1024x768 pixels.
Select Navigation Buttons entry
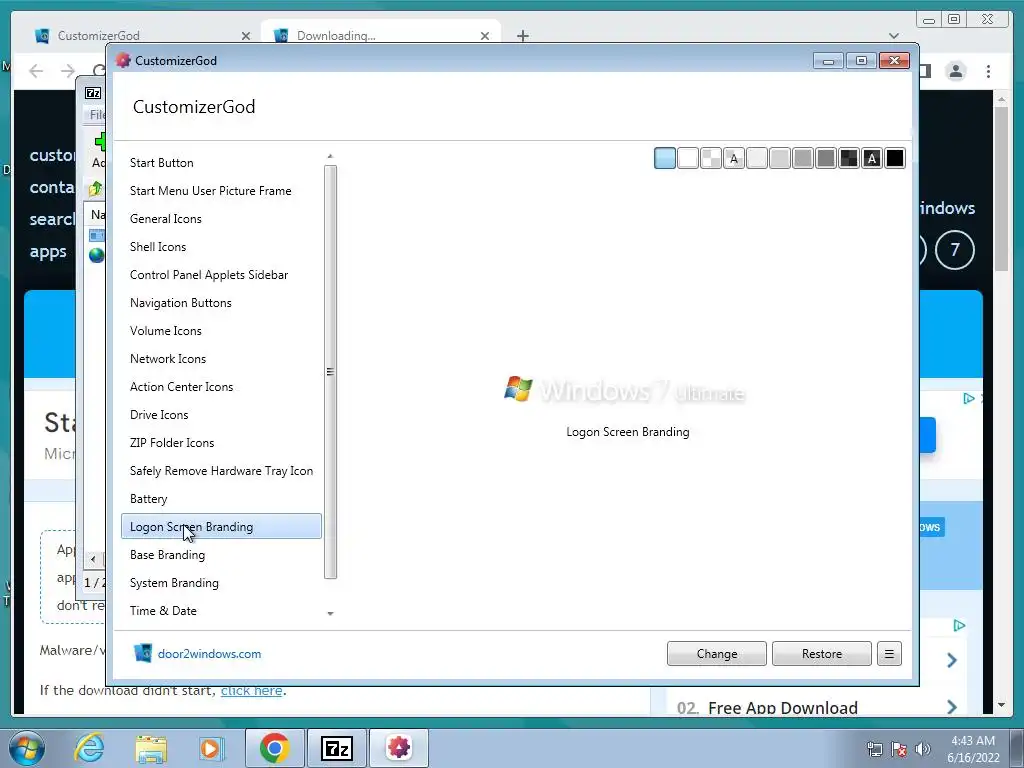click(x=221, y=303)
